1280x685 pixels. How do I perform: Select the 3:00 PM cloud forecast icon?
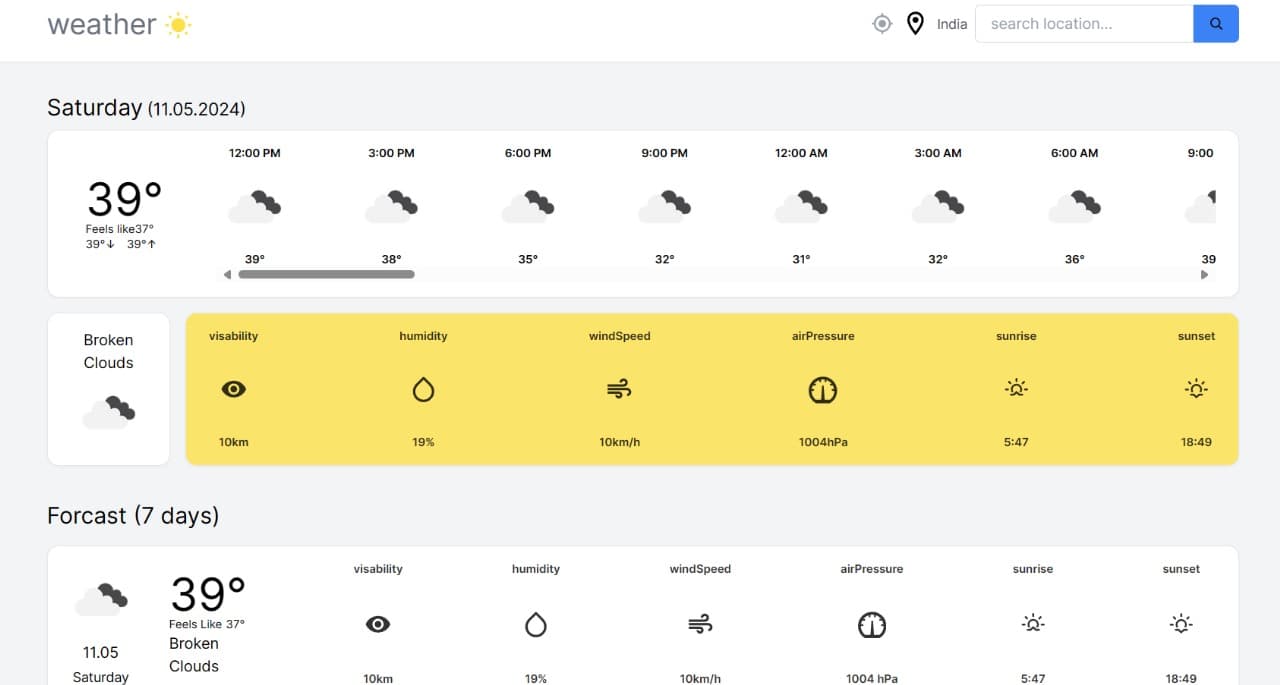click(x=391, y=206)
